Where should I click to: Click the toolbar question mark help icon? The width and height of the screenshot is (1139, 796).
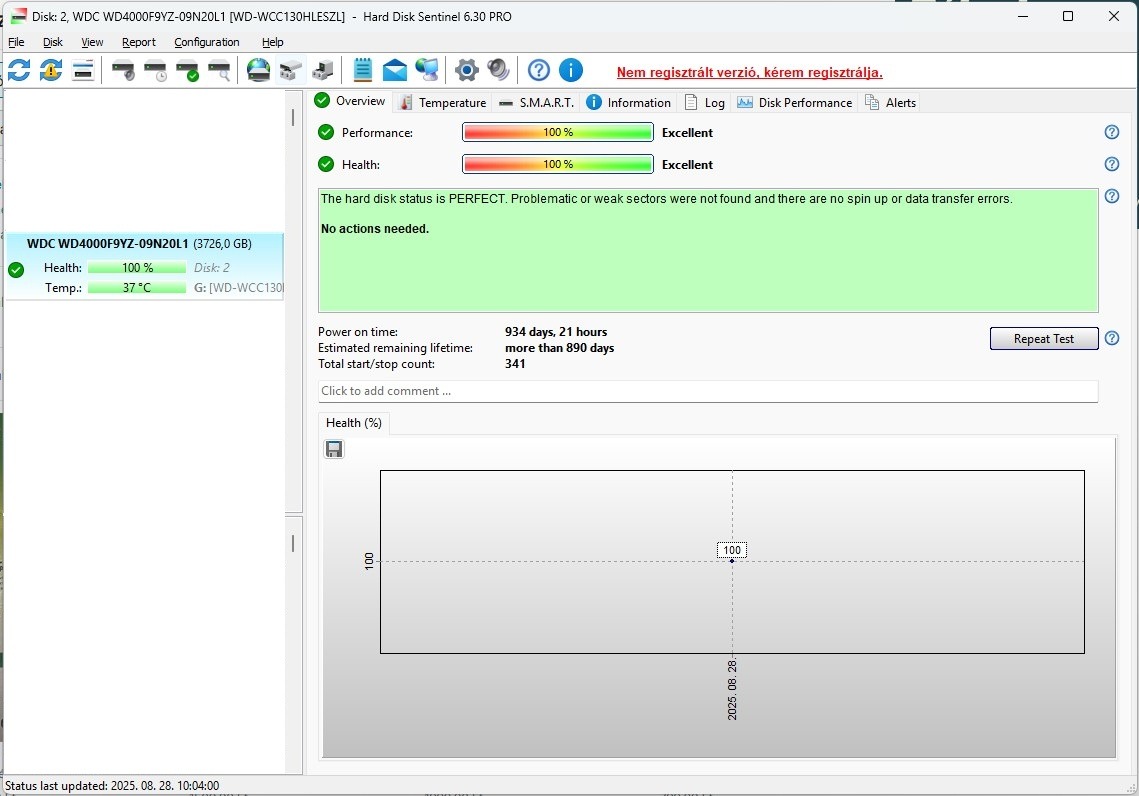tap(538, 70)
